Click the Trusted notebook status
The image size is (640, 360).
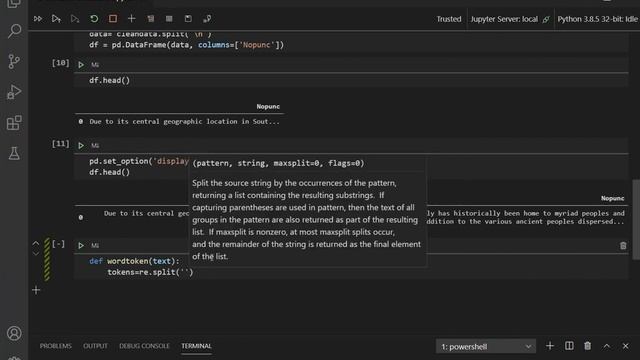(449, 19)
